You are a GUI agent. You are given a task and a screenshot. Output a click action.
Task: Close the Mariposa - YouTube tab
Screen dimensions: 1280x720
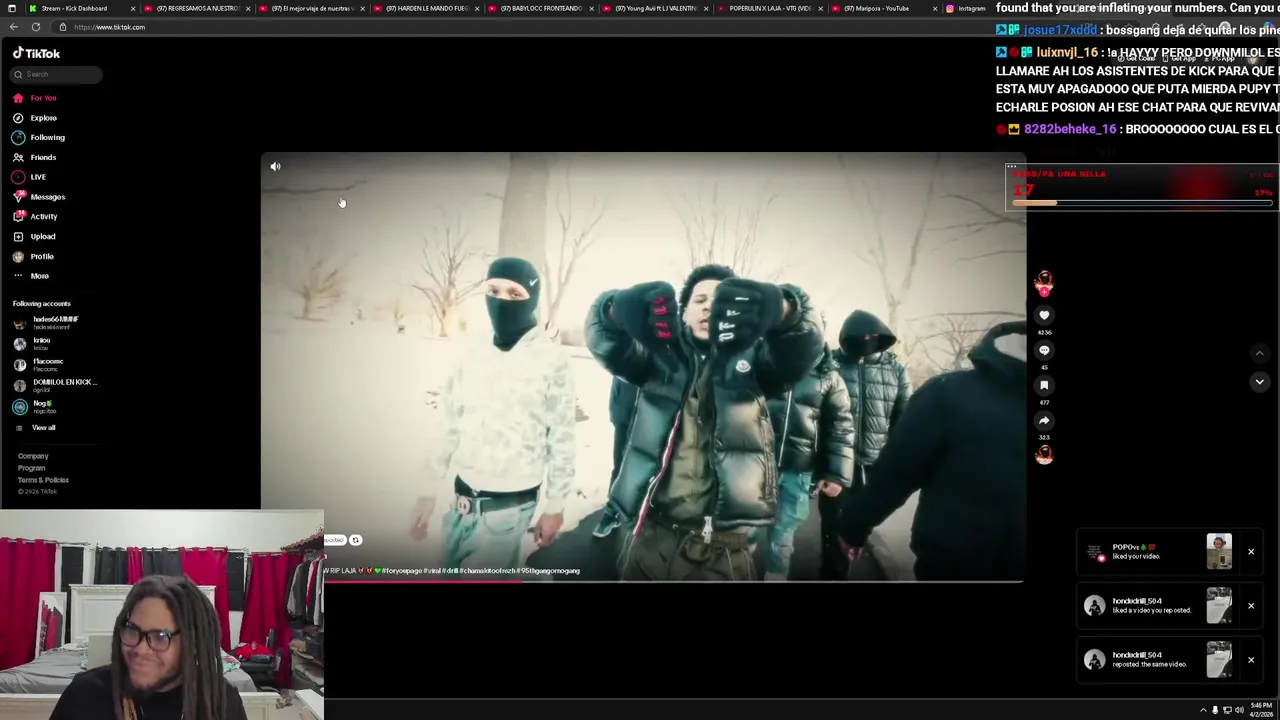coord(935,8)
